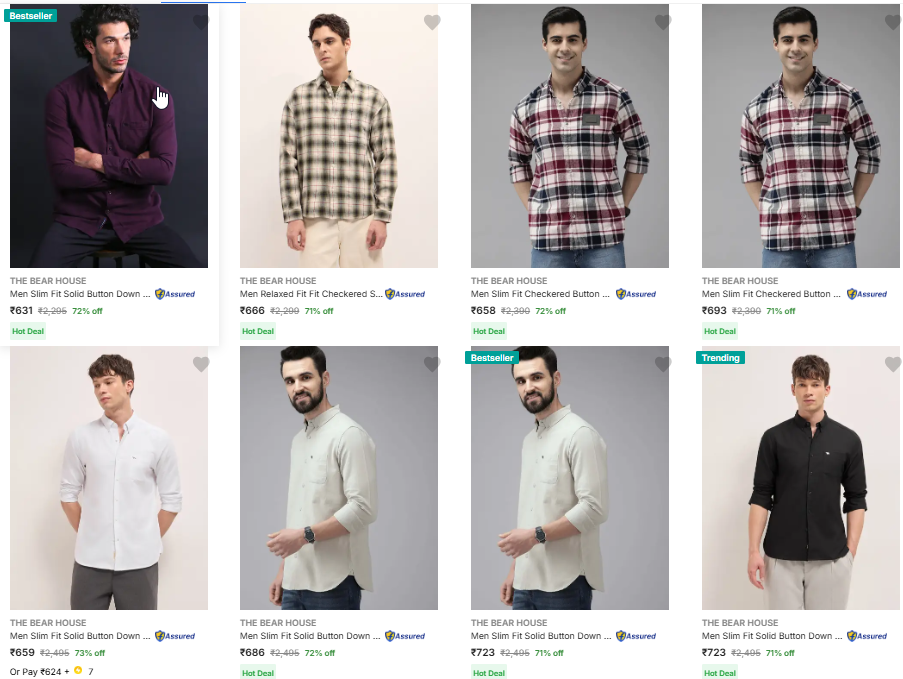Screen dimensions: 903x679
Task: Click Assured badge on ₹631 shirt
Action: click(x=175, y=294)
